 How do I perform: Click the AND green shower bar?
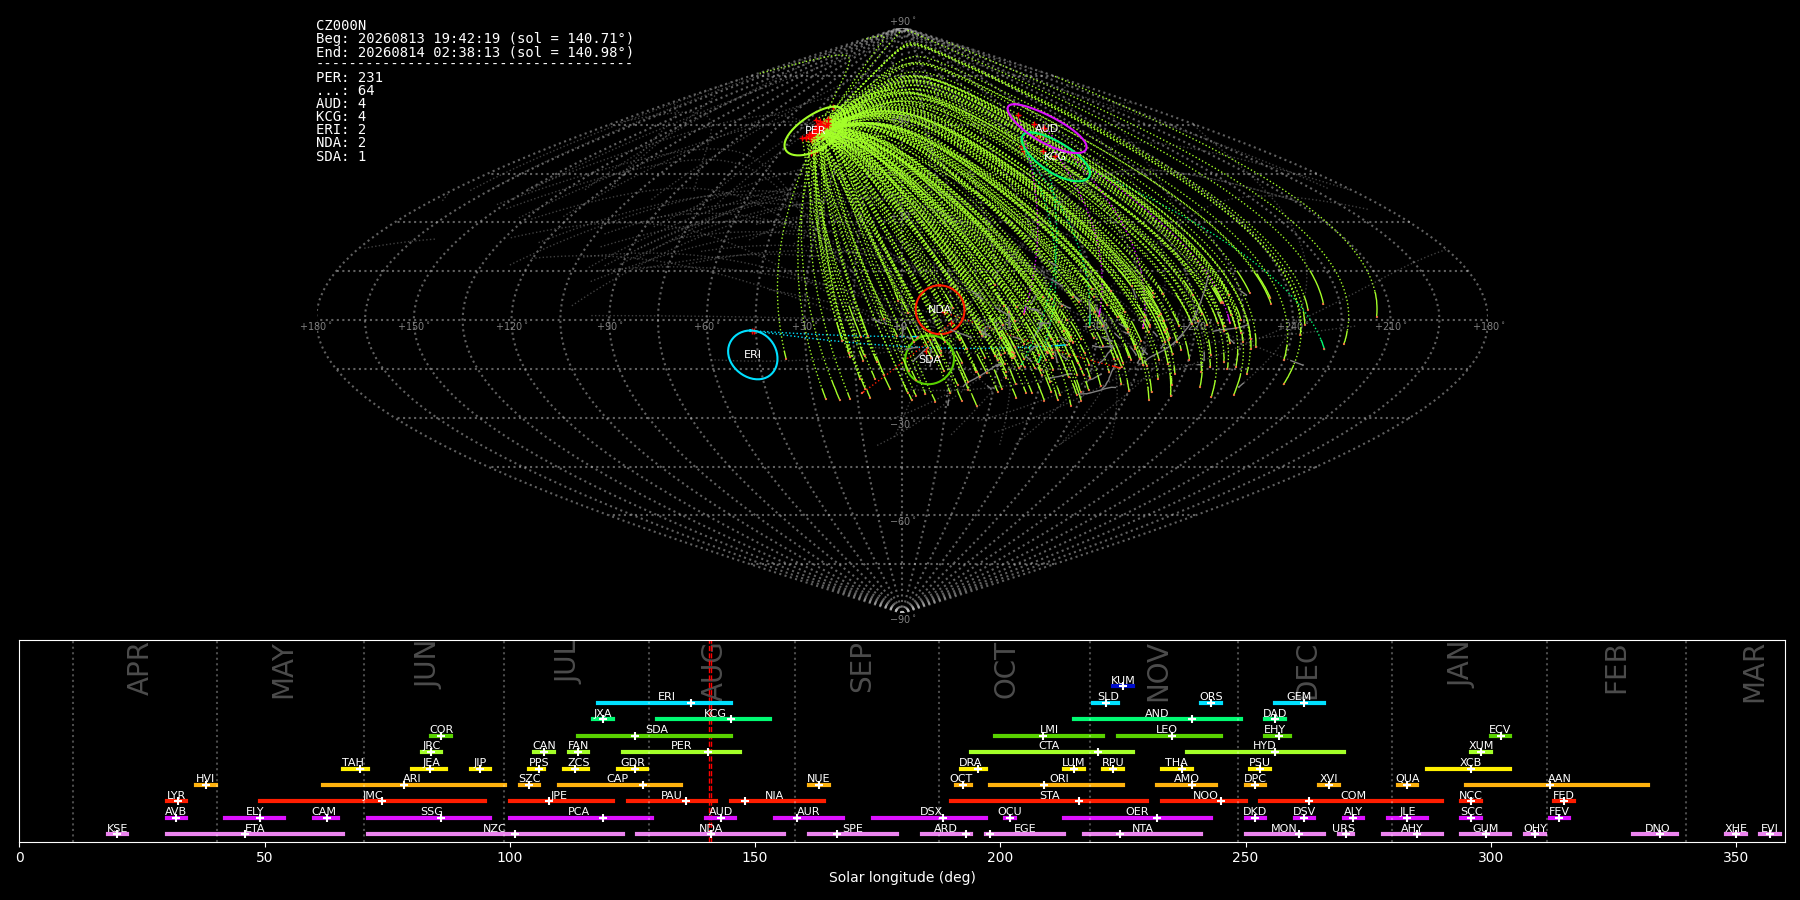pos(1157,719)
